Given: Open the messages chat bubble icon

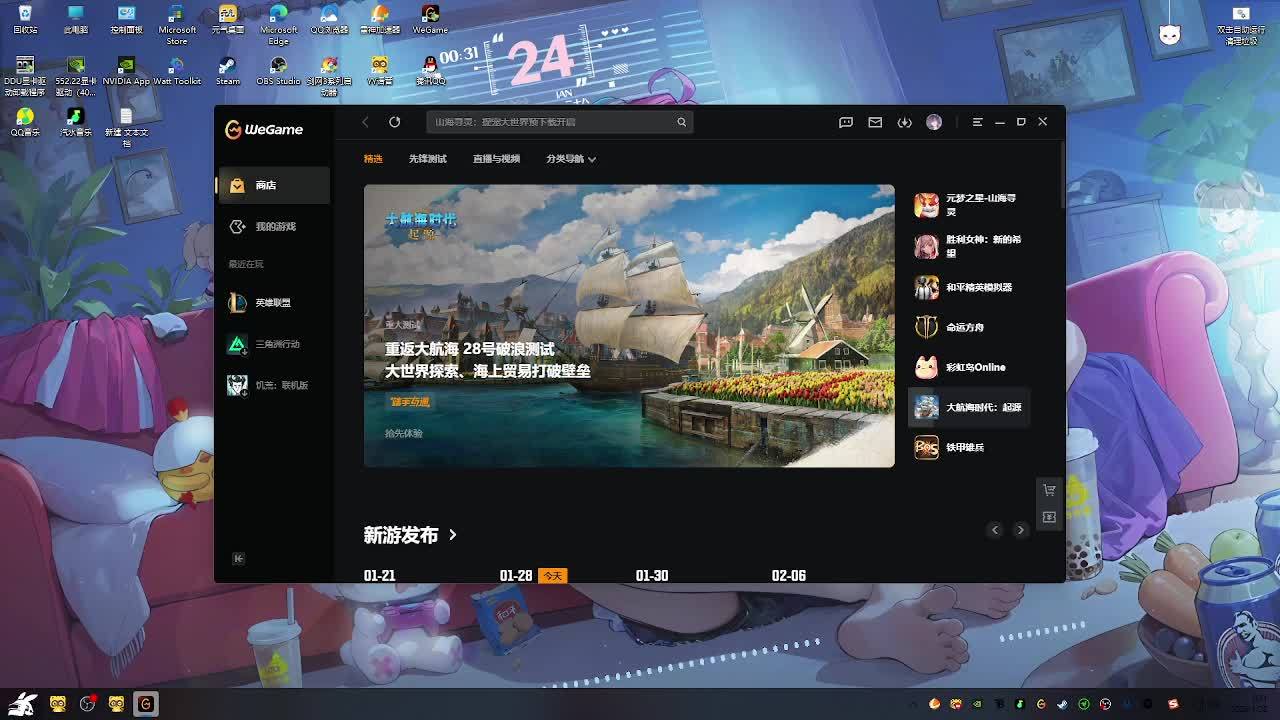Looking at the screenshot, I should click(x=846, y=122).
